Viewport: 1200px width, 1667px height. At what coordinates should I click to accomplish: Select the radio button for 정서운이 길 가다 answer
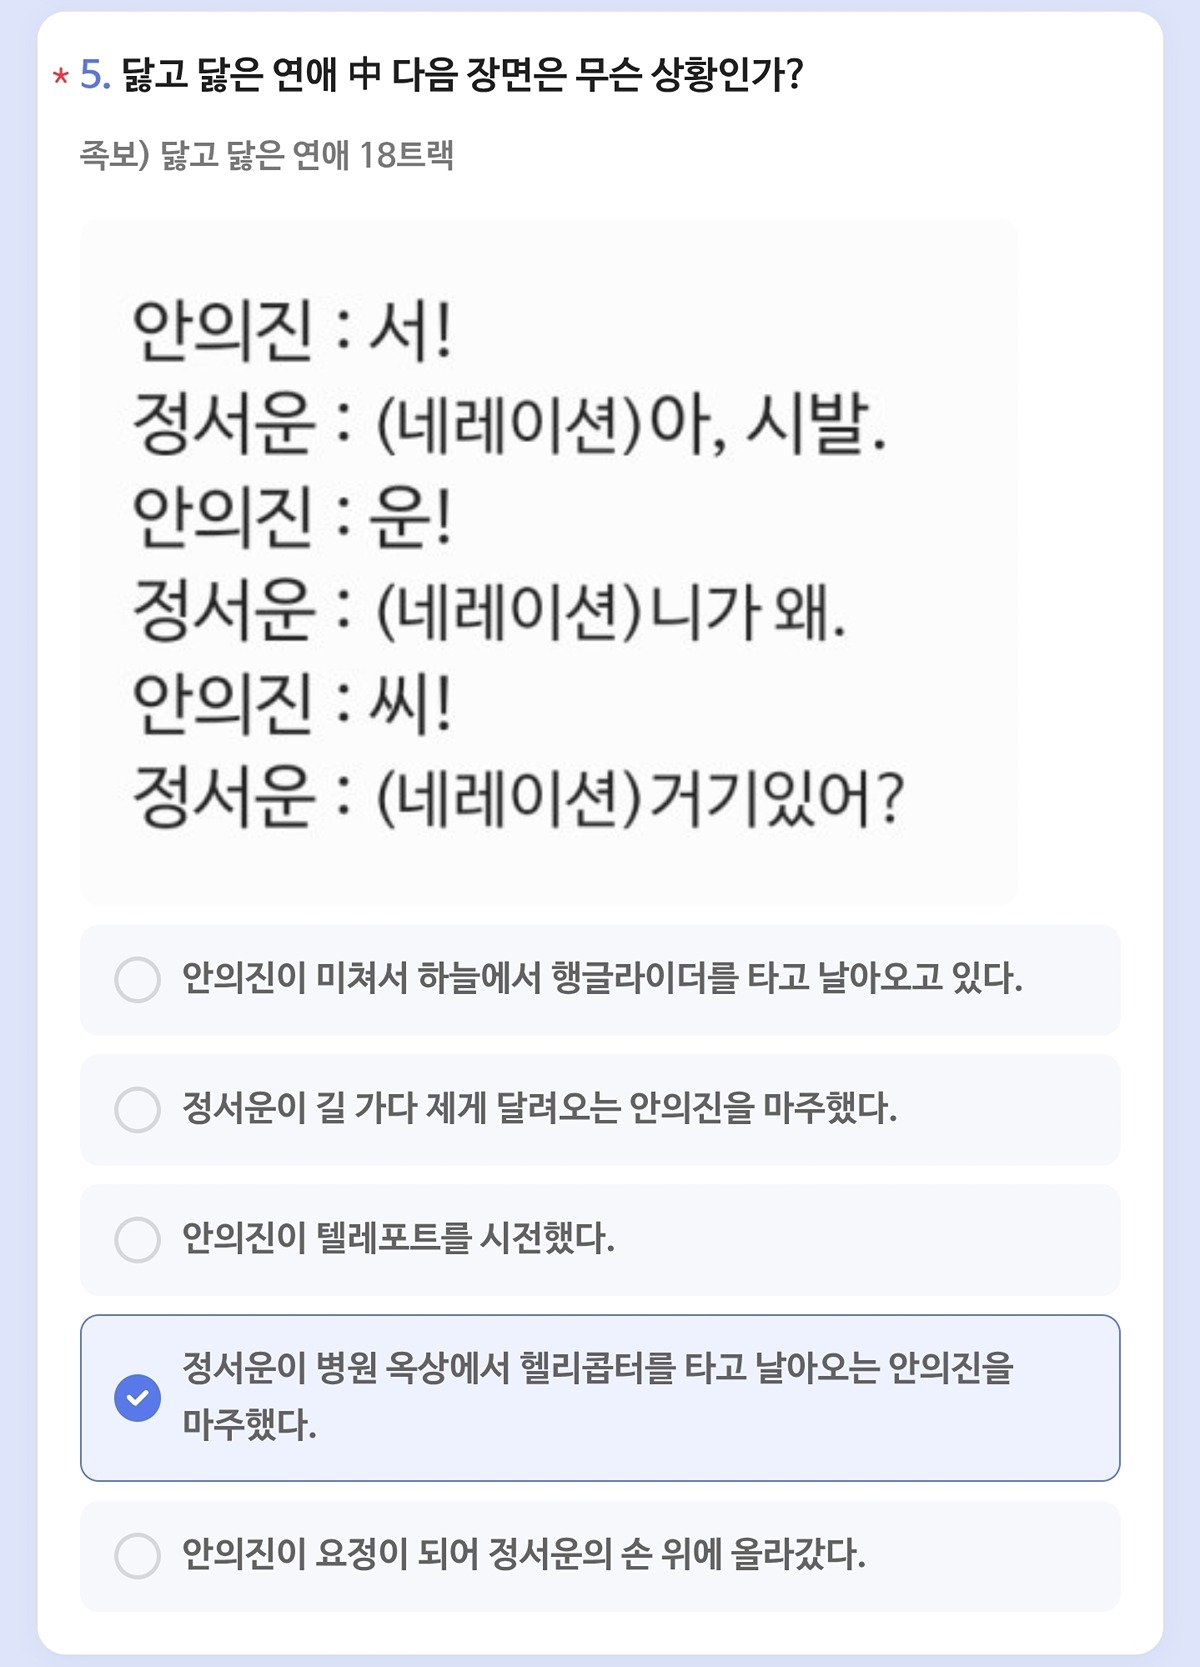click(x=138, y=1110)
